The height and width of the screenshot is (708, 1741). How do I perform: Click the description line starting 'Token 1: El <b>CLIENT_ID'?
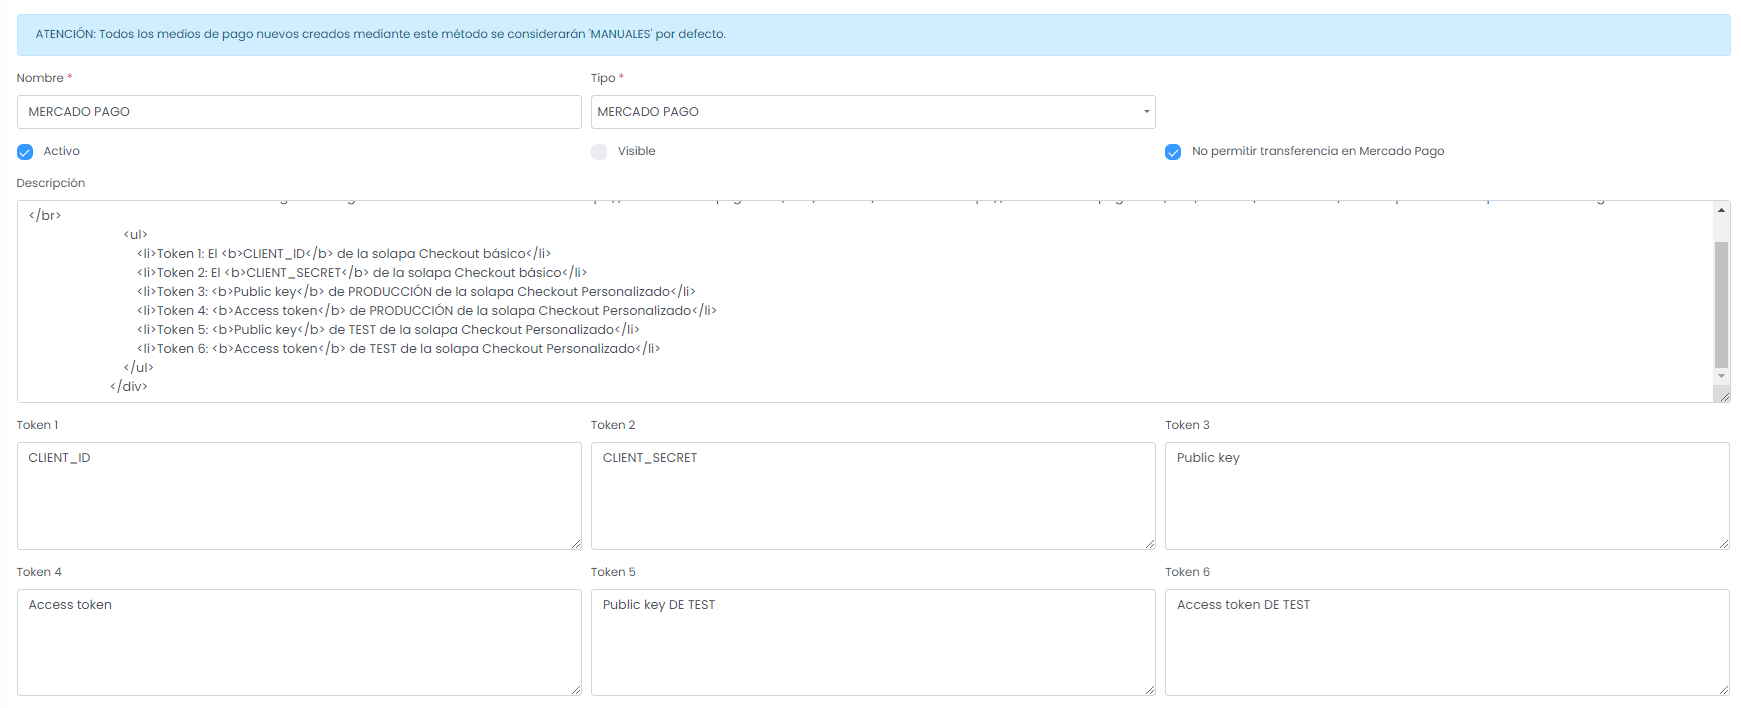pyautogui.click(x=344, y=254)
